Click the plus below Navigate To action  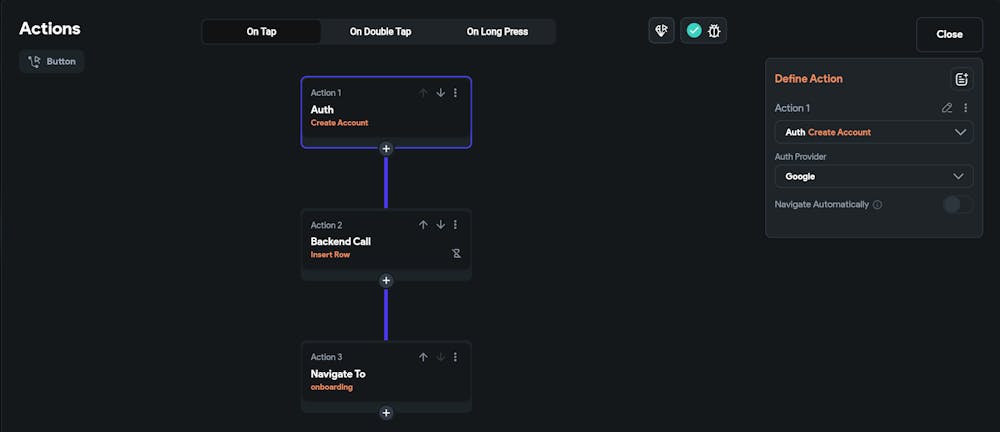tap(386, 413)
